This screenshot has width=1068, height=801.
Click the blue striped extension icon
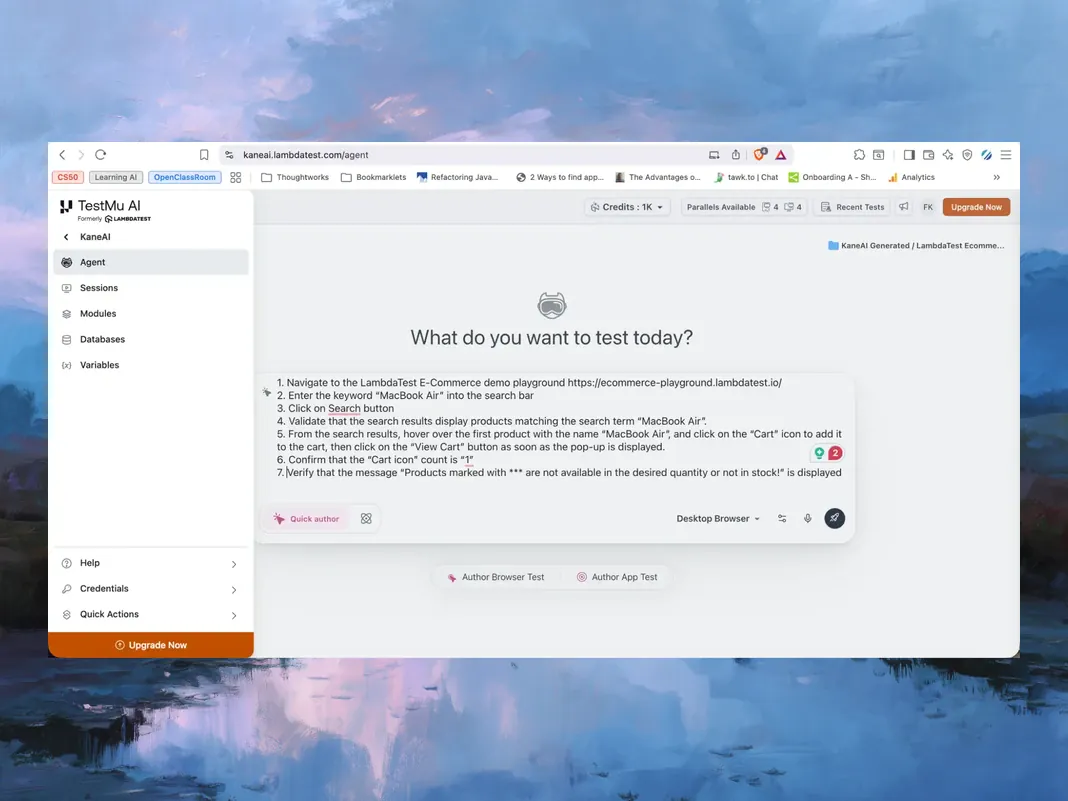point(986,155)
